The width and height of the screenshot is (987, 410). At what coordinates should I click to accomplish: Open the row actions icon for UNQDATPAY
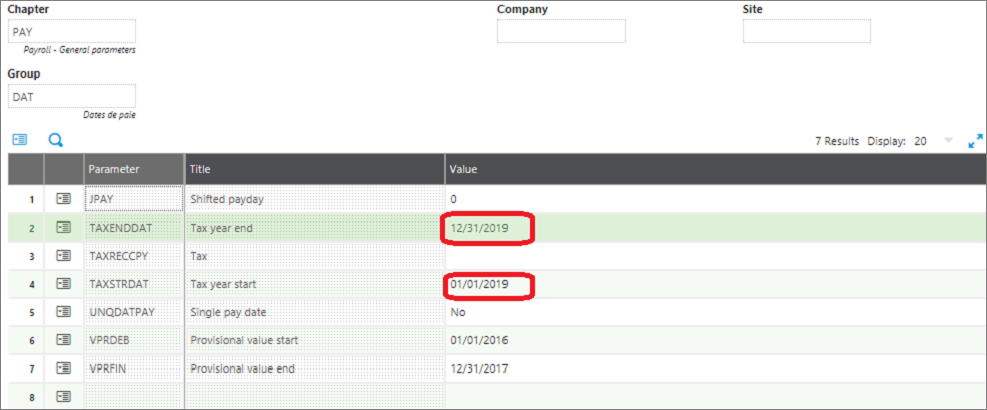tap(64, 312)
